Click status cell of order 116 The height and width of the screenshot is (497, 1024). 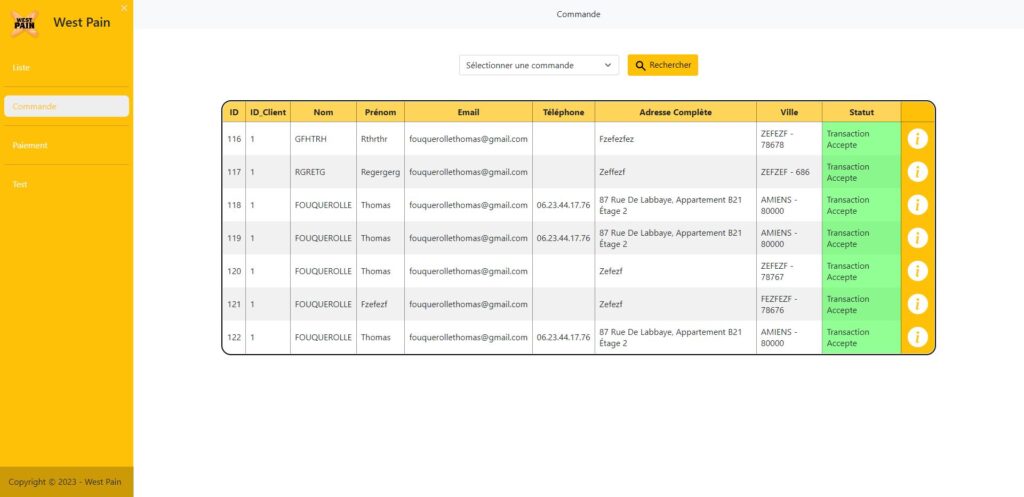861,138
